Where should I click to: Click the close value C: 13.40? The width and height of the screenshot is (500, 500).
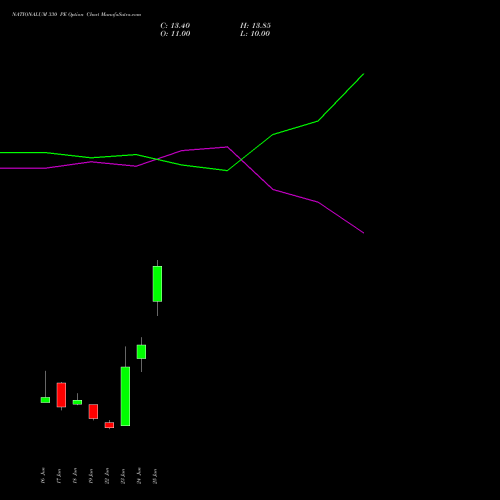point(175,26)
